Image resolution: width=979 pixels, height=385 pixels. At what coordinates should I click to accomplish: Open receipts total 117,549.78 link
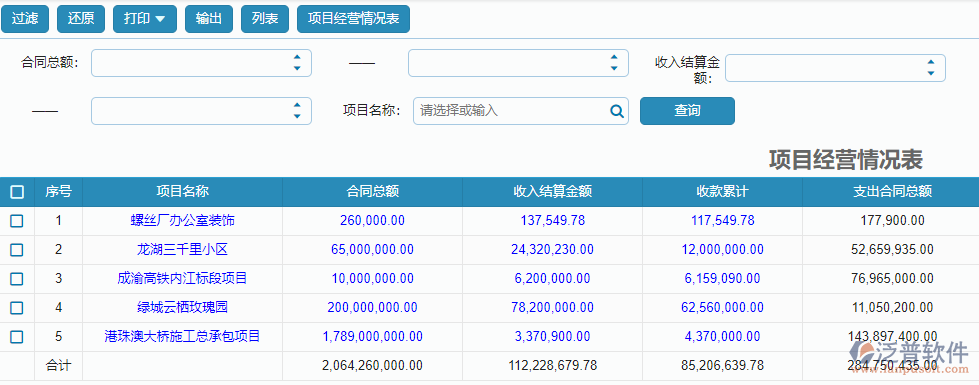pyautogui.click(x=722, y=220)
